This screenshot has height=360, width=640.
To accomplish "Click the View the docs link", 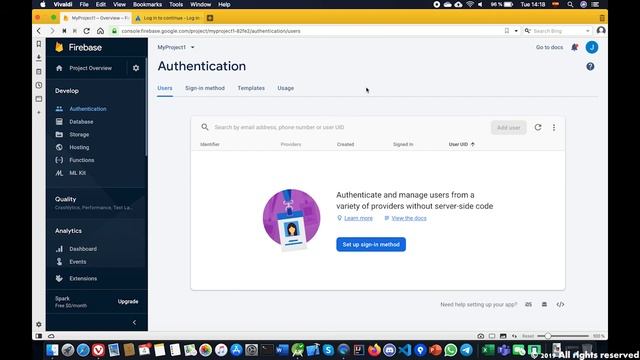I will pyautogui.click(x=409, y=218).
